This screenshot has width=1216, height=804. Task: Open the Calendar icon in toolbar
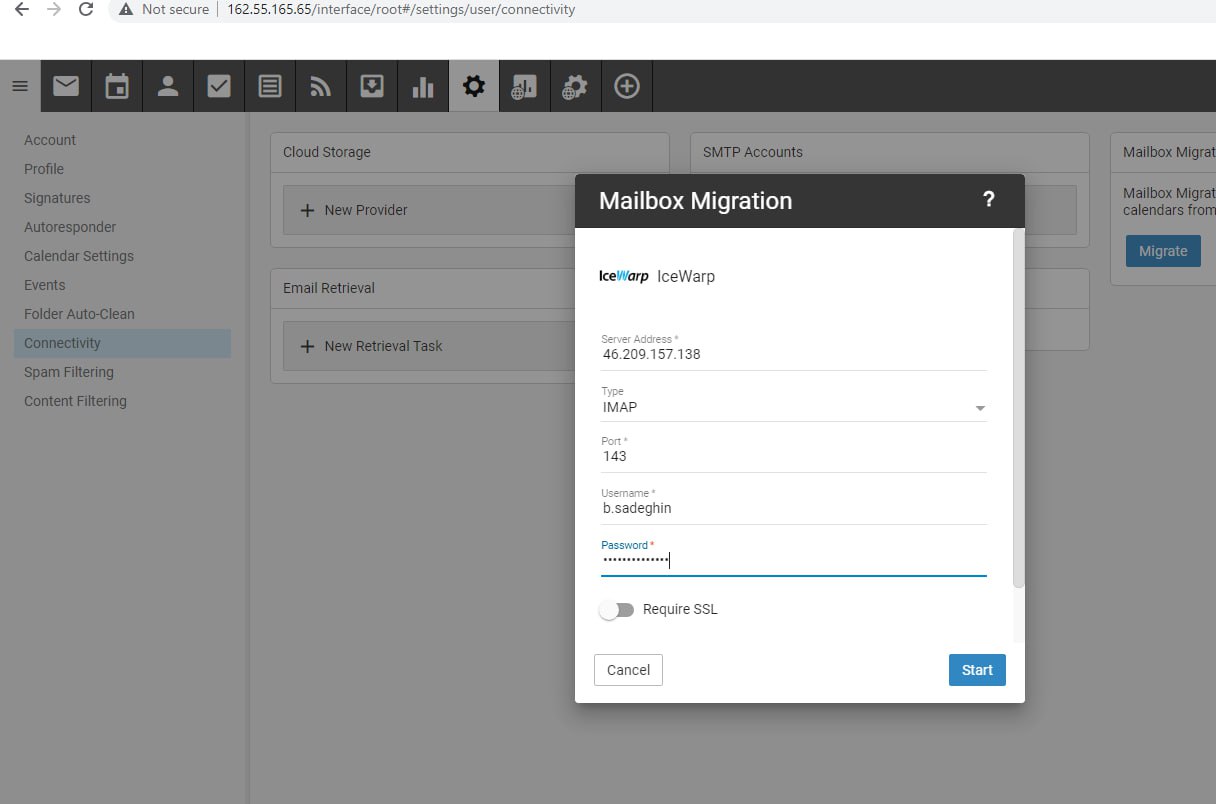pos(117,86)
